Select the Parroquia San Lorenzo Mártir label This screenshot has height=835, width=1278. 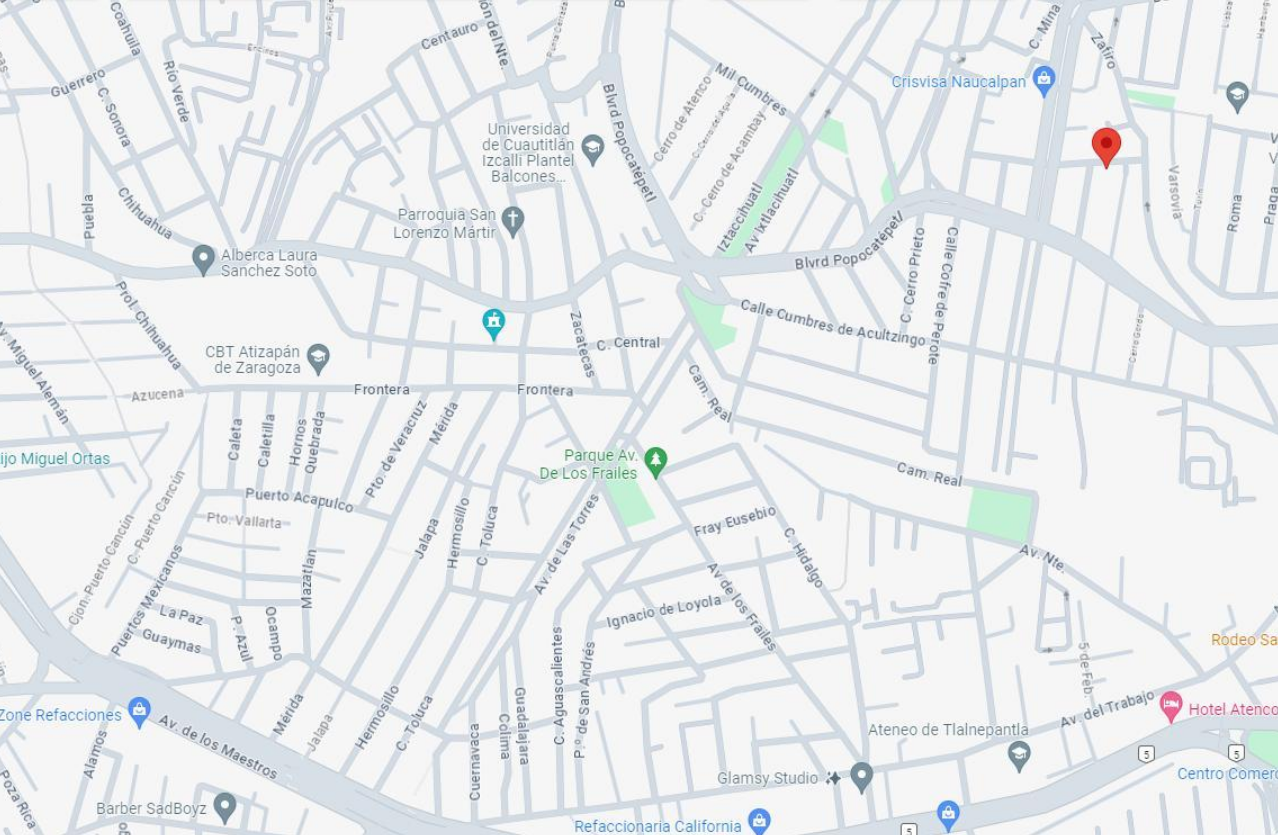(446, 223)
